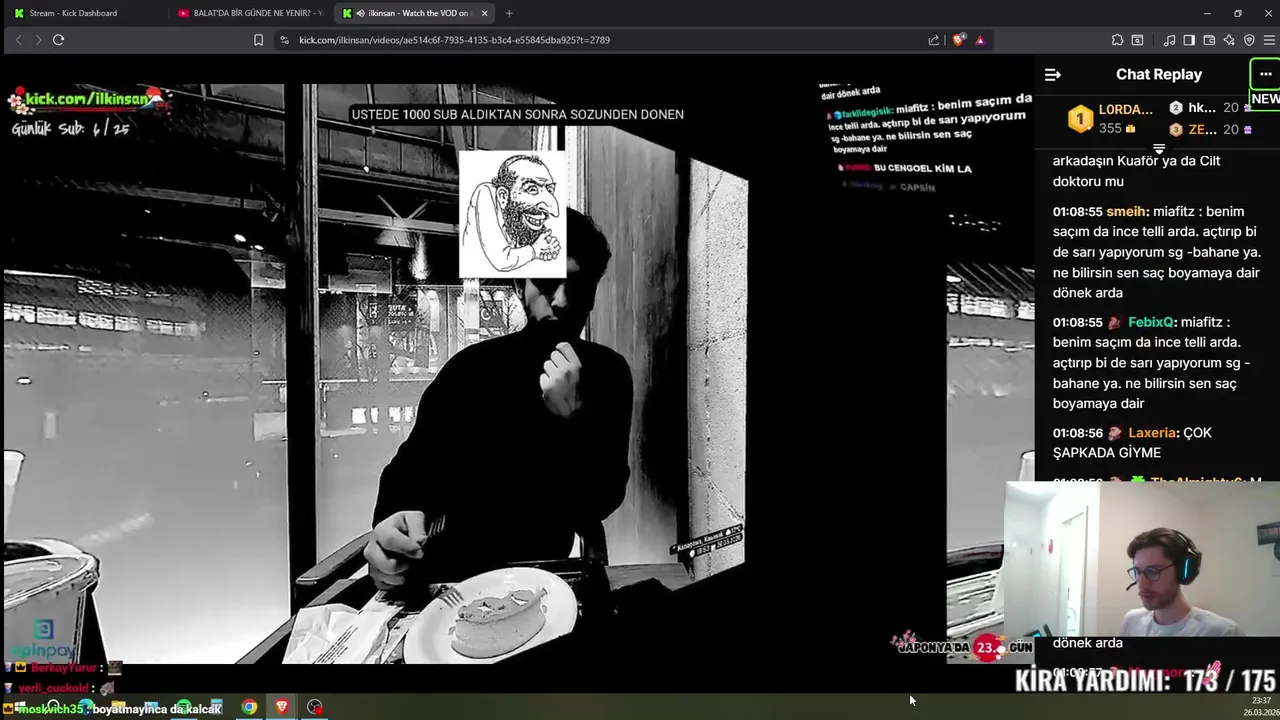Click ÇOK ŞAPKADA GİYME chat message
The width and height of the screenshot is (1280, 720).
[x=1132, y=443]
